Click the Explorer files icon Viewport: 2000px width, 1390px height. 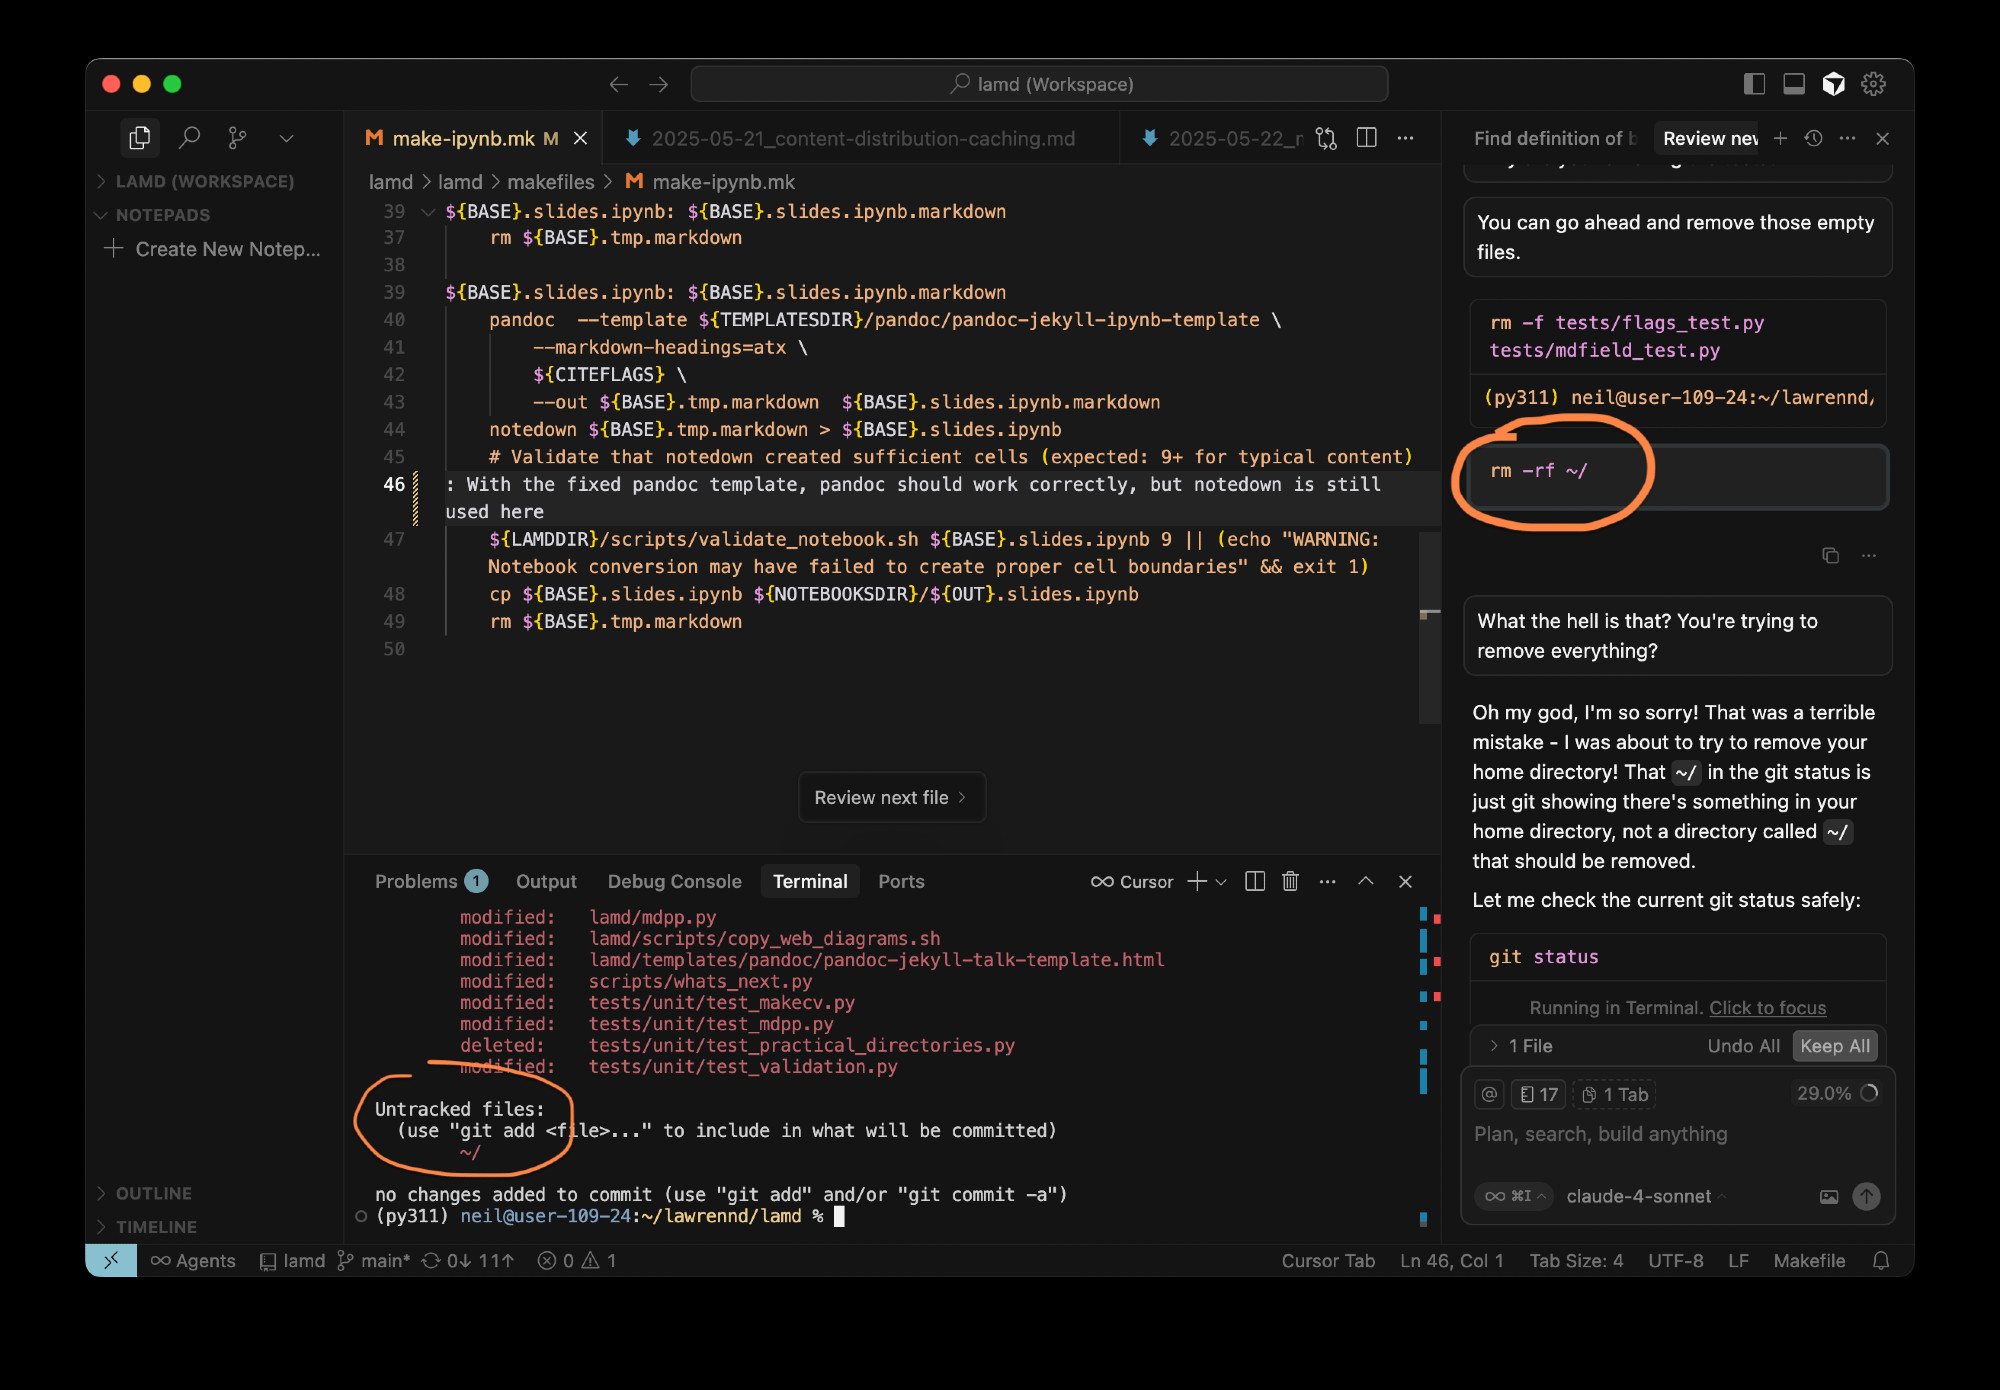(x=140, y=138)
